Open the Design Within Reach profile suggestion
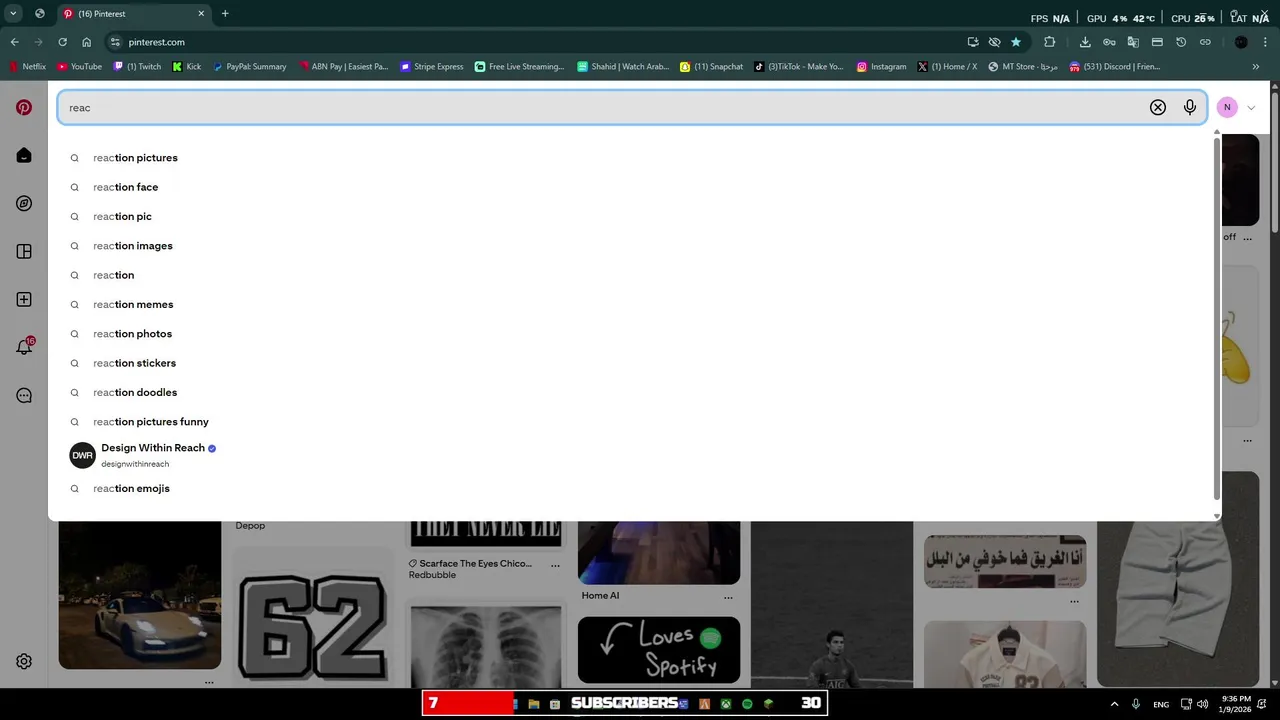Image resolution: width=1280 pixels, height=720 pixels. pos(143,455)
